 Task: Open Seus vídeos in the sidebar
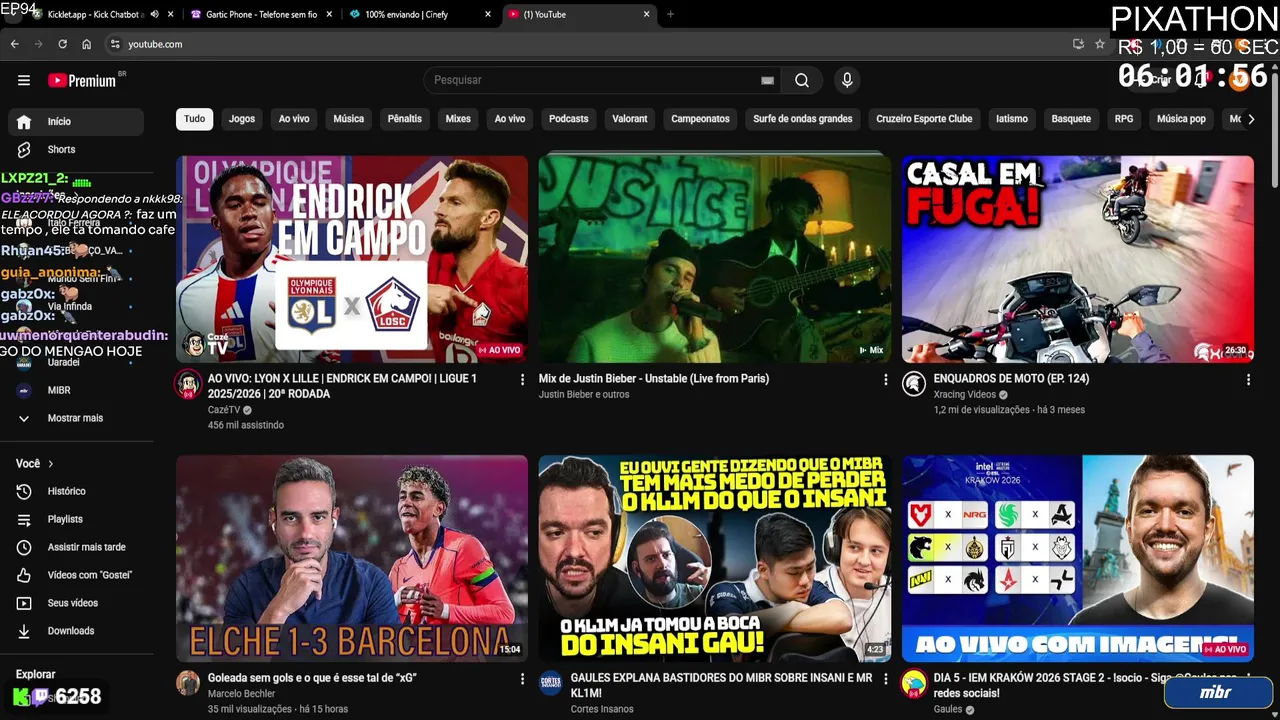click(x=76, y=603)
